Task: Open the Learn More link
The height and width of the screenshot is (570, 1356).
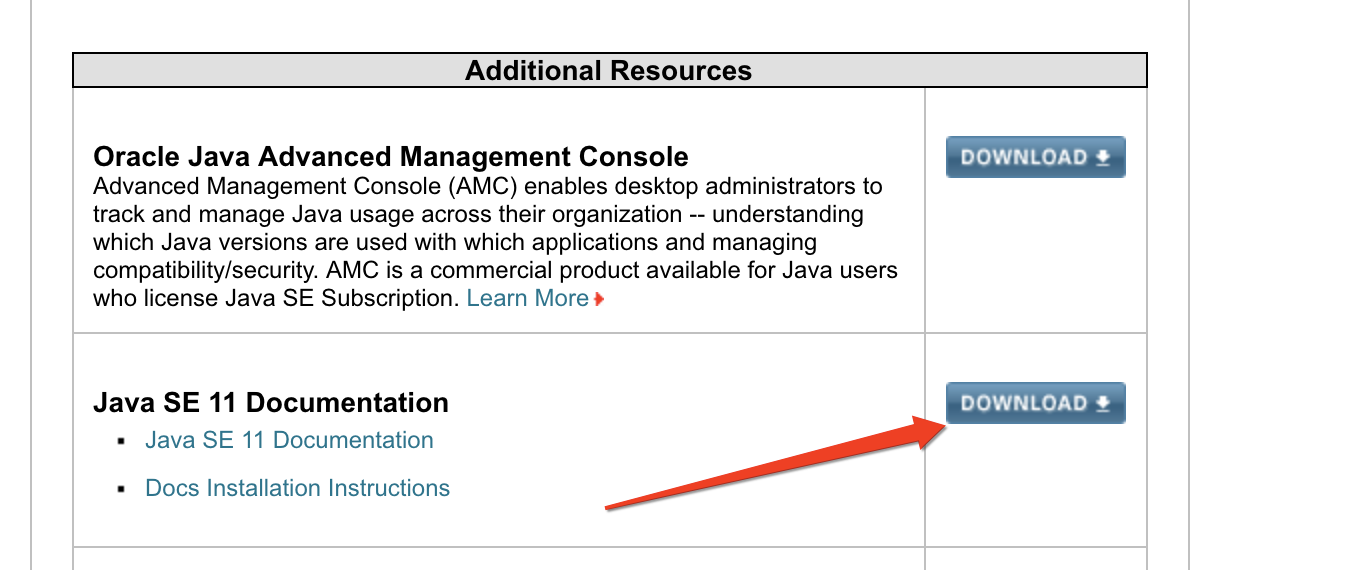Action: pos(527,298)
